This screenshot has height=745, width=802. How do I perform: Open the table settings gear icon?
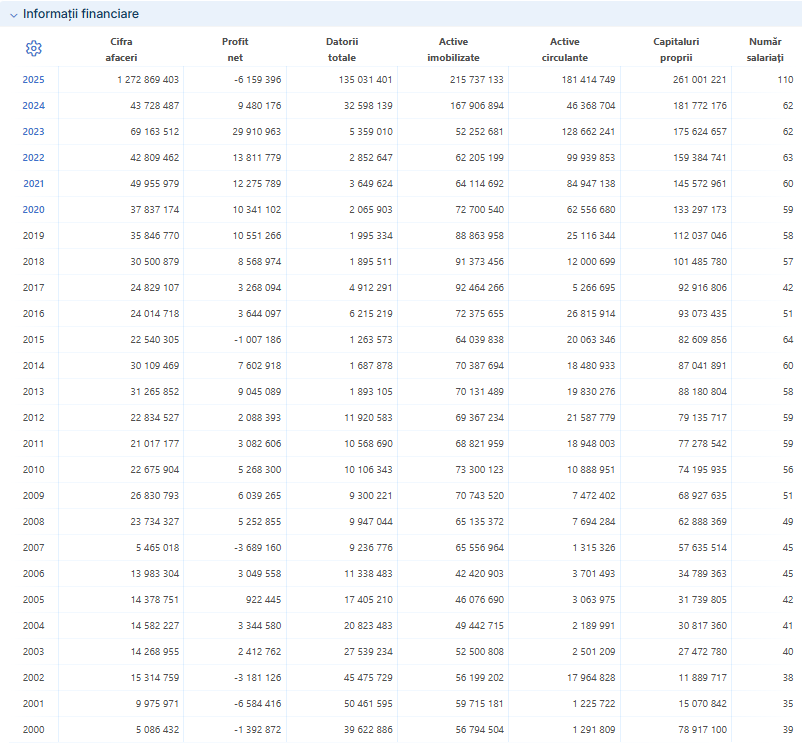tap(34, 49)
